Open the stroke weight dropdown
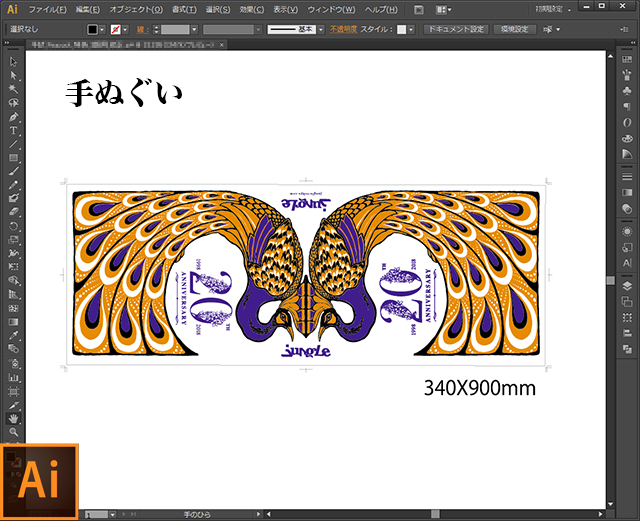The width and height of the screenshot is (640, 521). tap(194, 29)
